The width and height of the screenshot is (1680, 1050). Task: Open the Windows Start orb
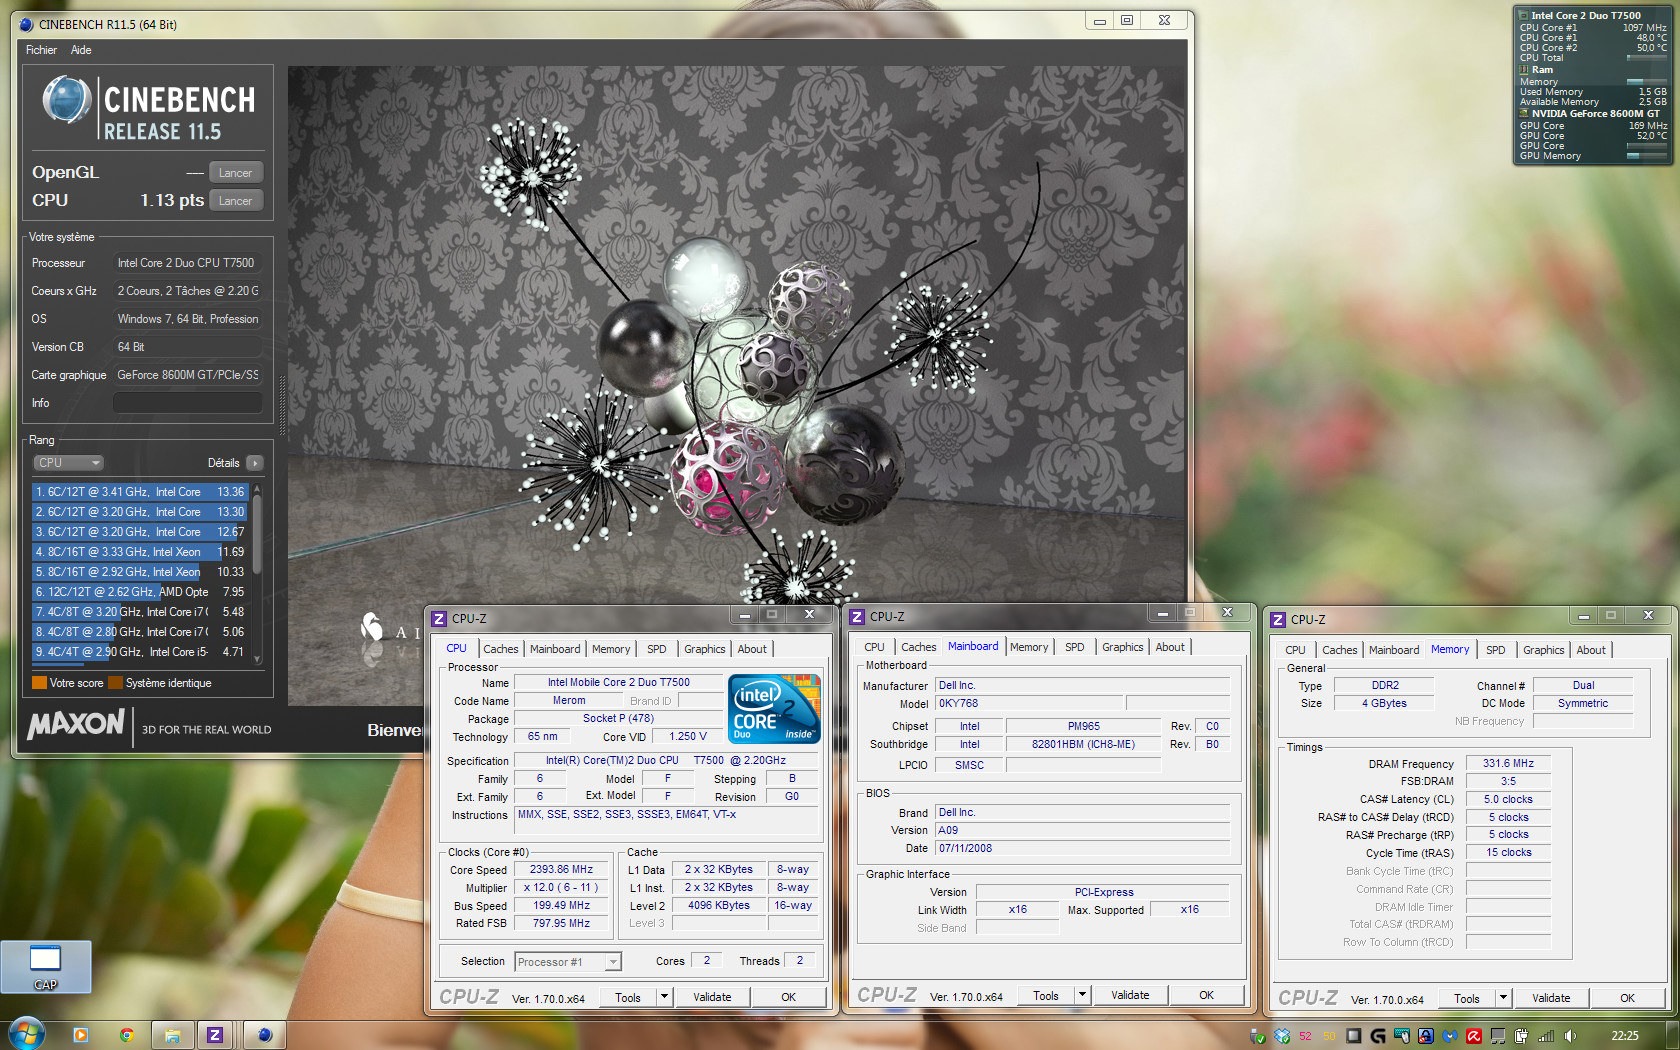27,1034
